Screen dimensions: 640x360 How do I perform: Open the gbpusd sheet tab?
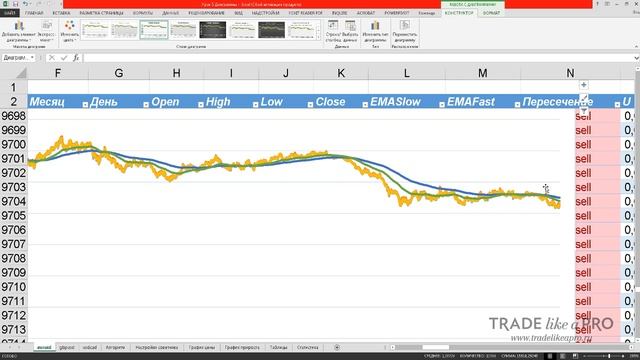pyautogui.click(x=67, y=347)
